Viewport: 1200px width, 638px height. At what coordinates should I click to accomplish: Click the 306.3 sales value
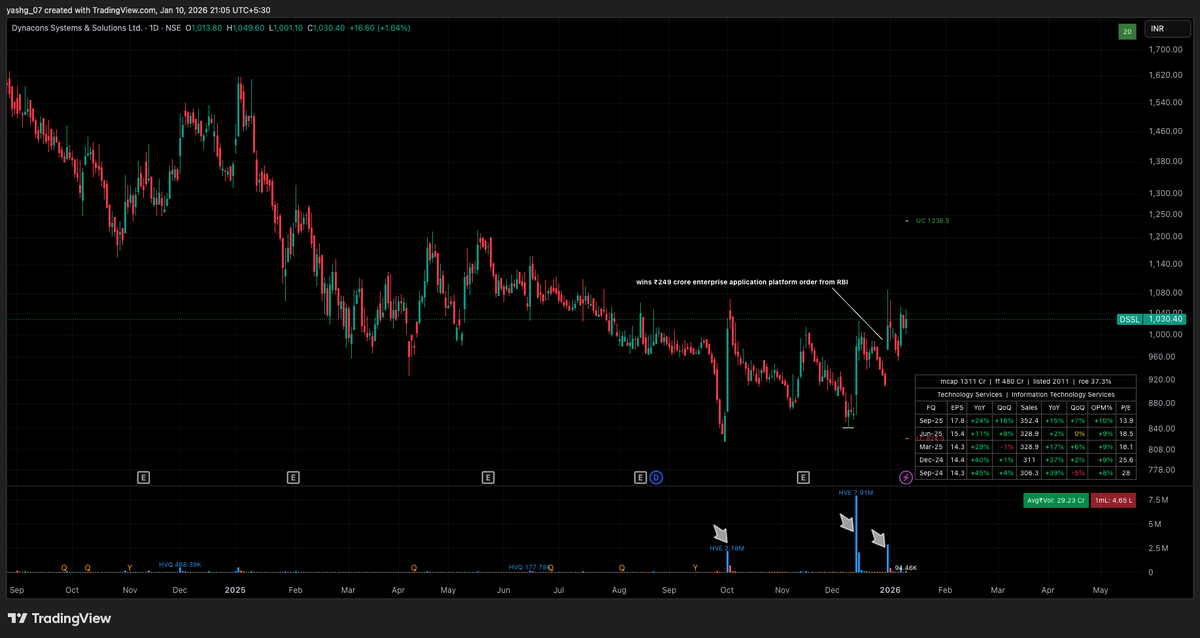pos(1029,473)
